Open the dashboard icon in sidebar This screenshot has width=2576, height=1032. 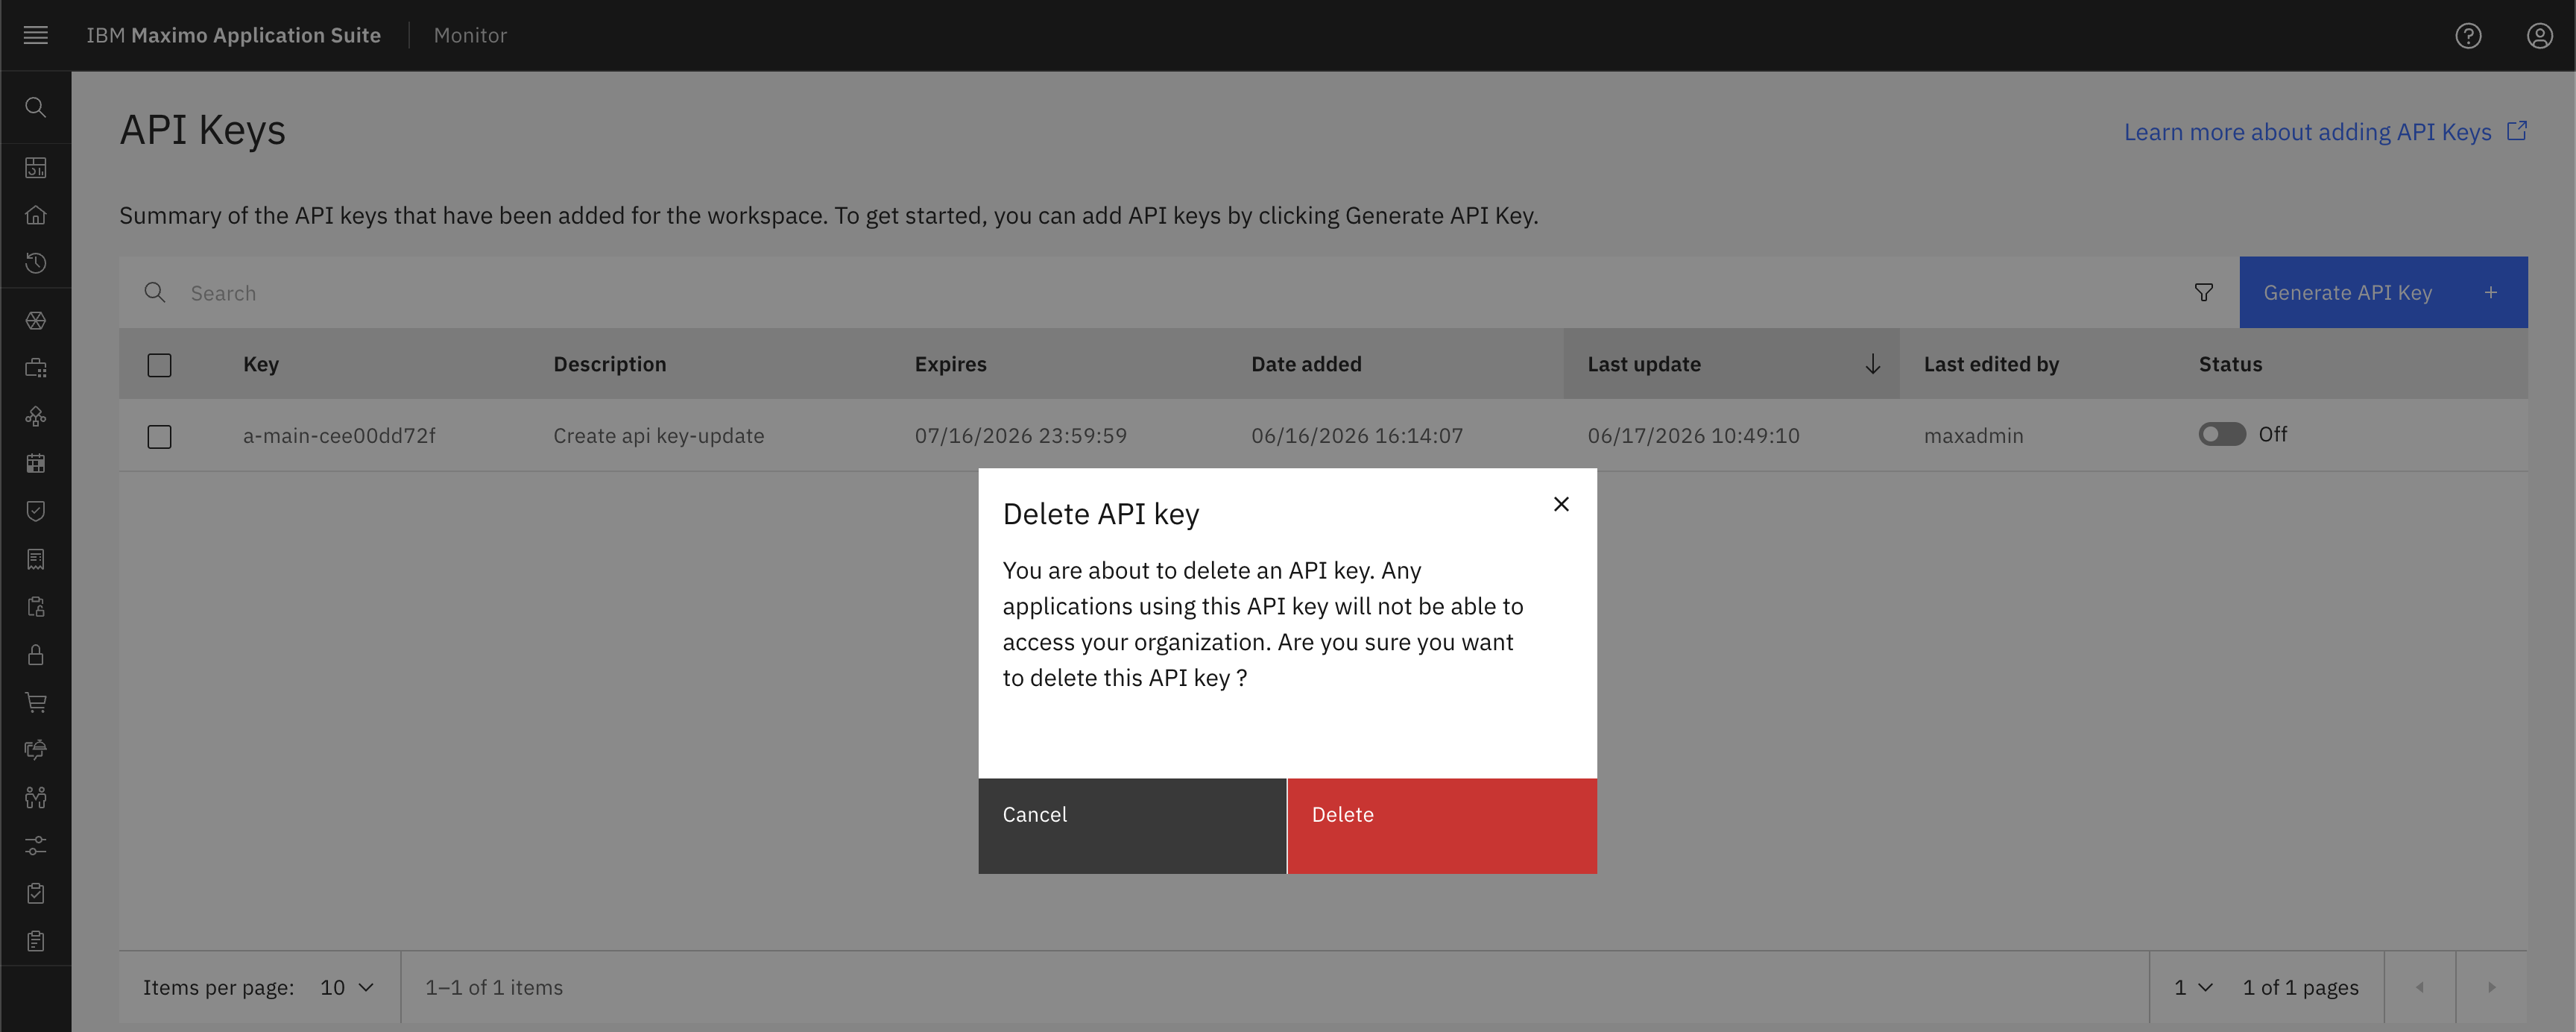(35, 167)
